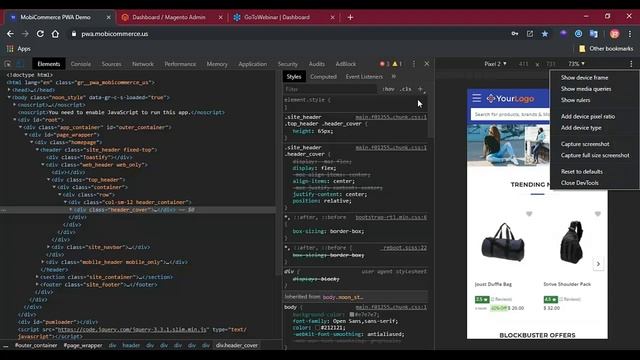The image size is (640, 360).
Task: Add new style rule plus icon
Action: click(x=420, y=89)
